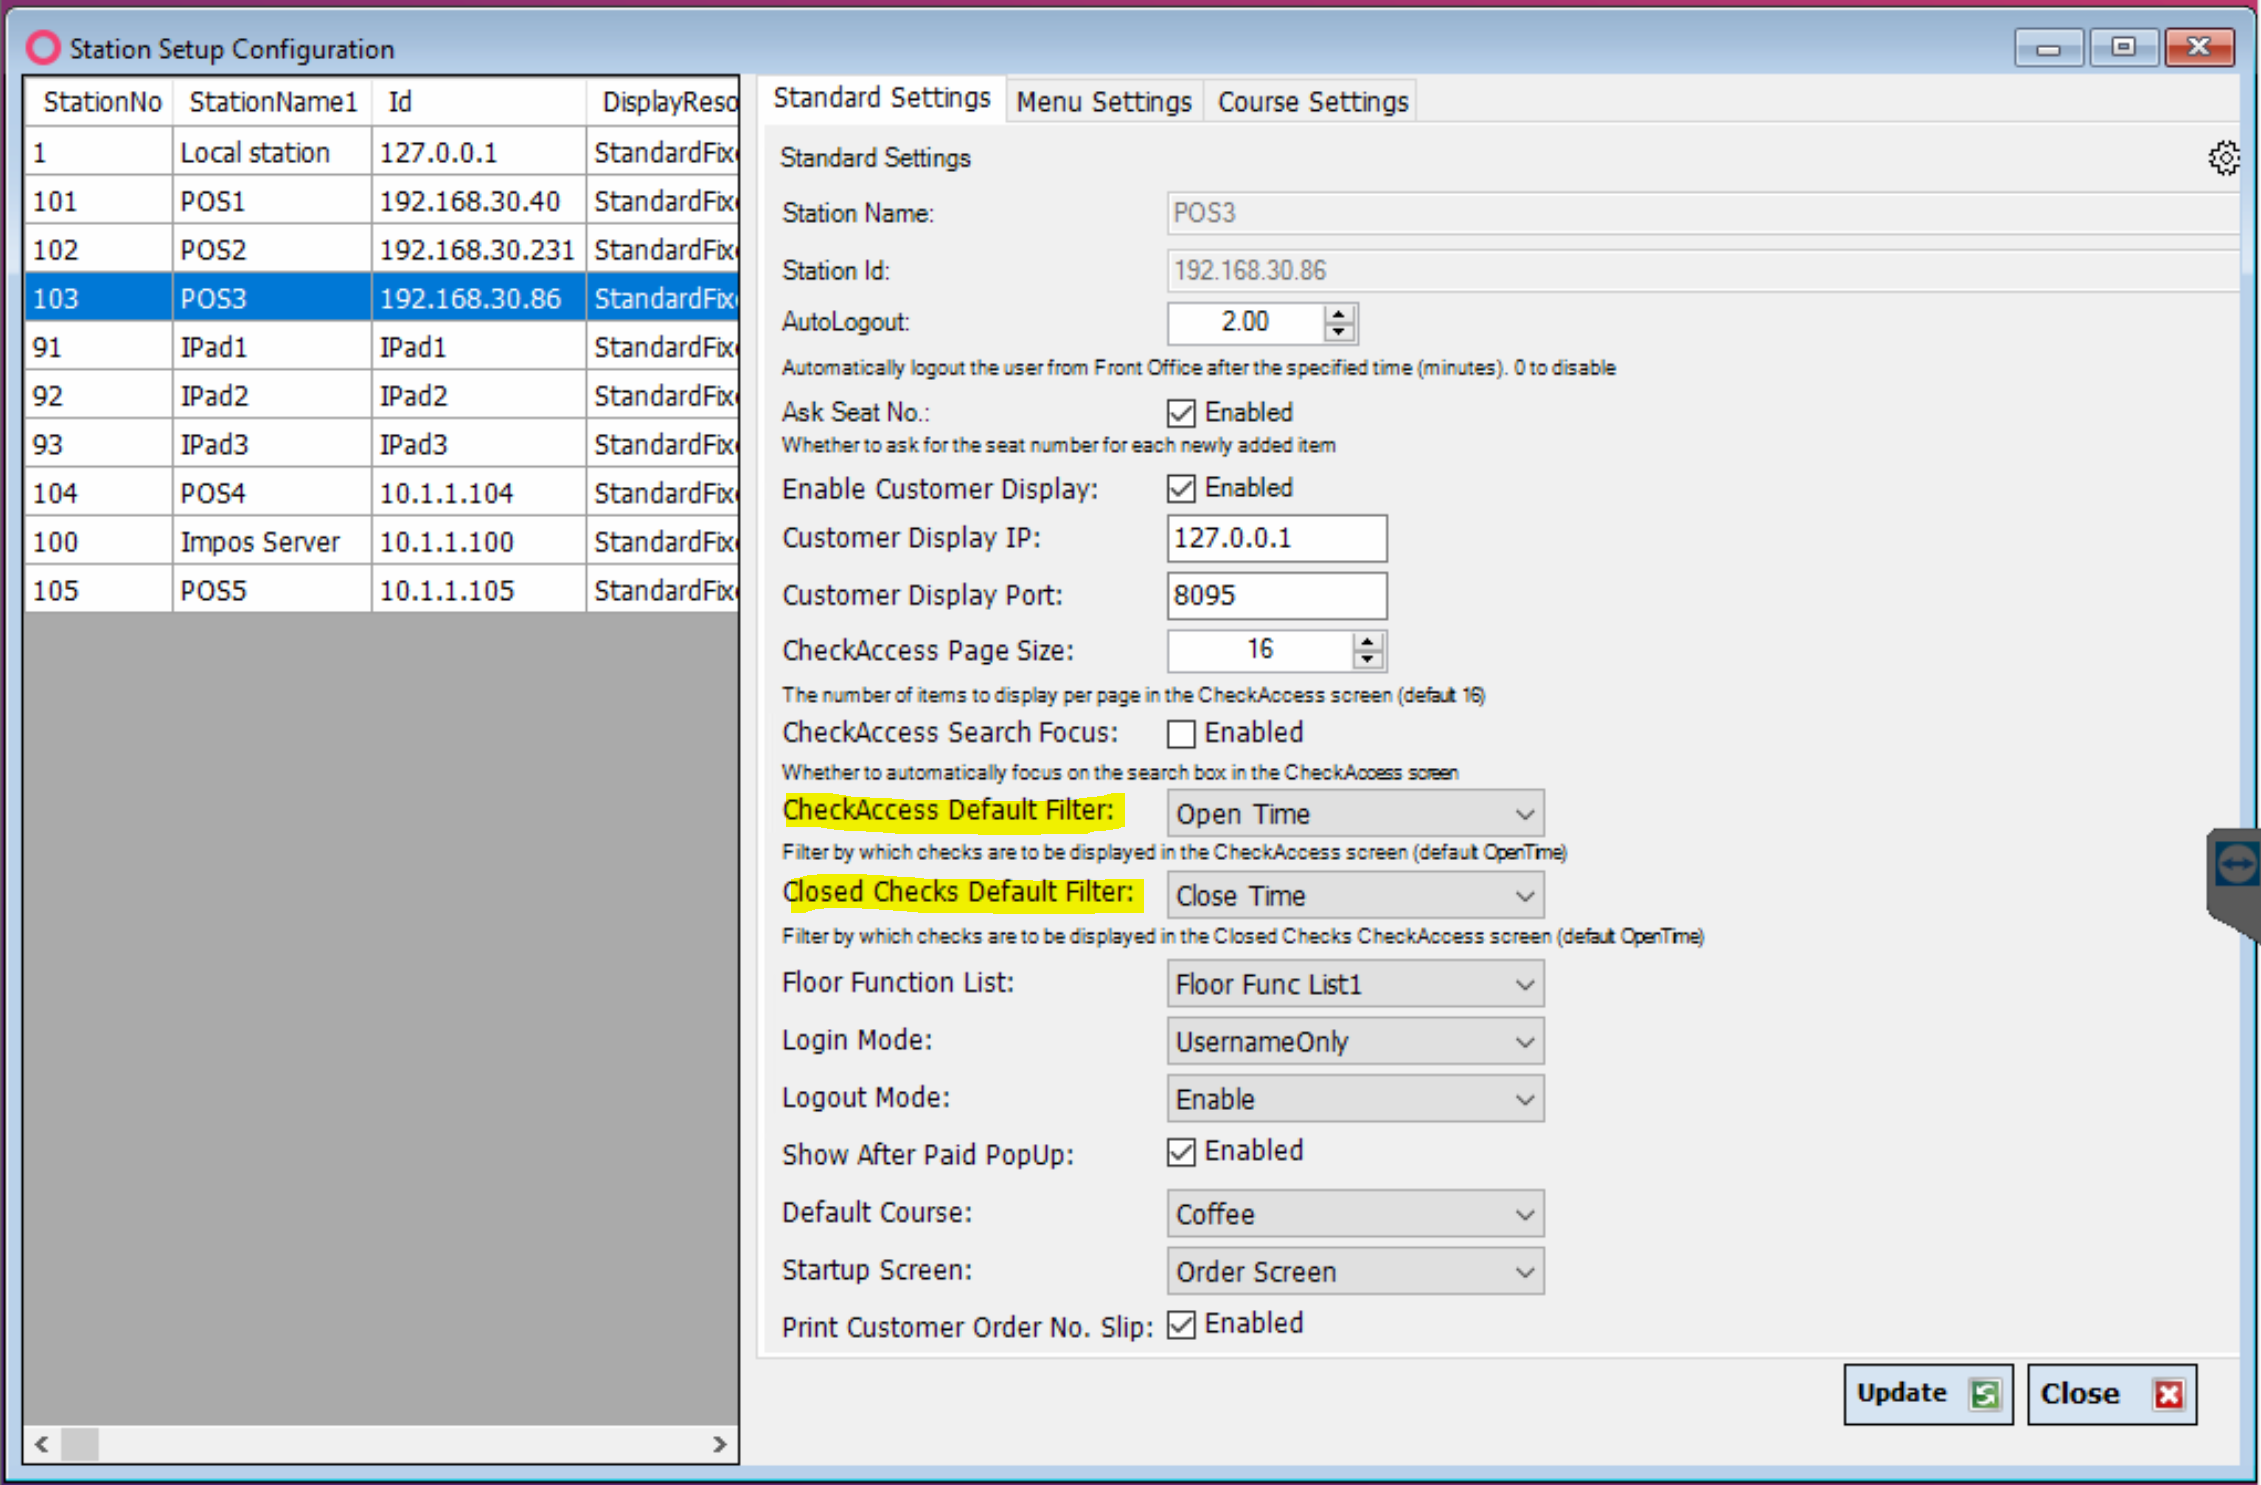Click the Customer Display Port field

pyautogui.click(x=1277, y=596)
